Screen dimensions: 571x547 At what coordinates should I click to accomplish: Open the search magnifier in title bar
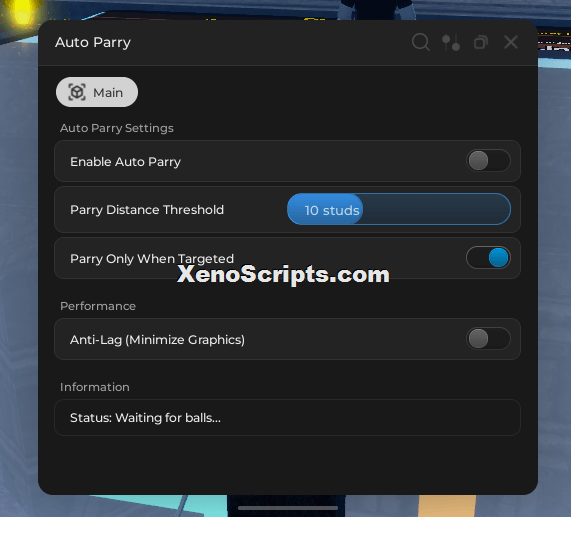pos(421,42)
